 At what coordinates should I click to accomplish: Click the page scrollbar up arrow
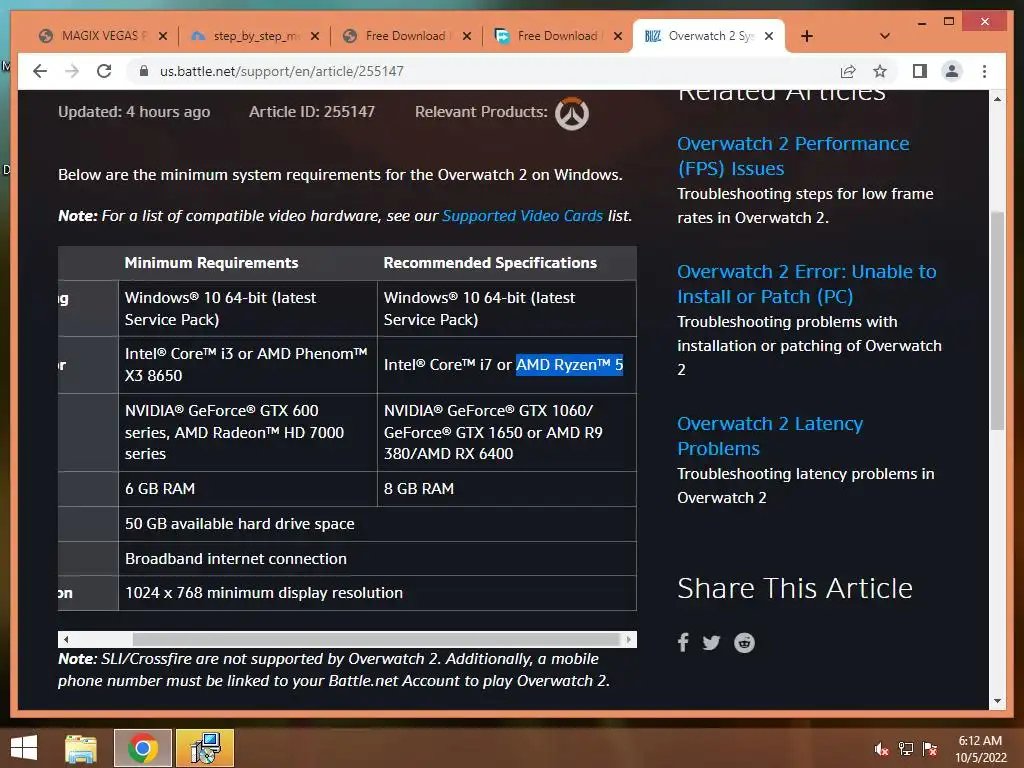[x=997, y=99]
